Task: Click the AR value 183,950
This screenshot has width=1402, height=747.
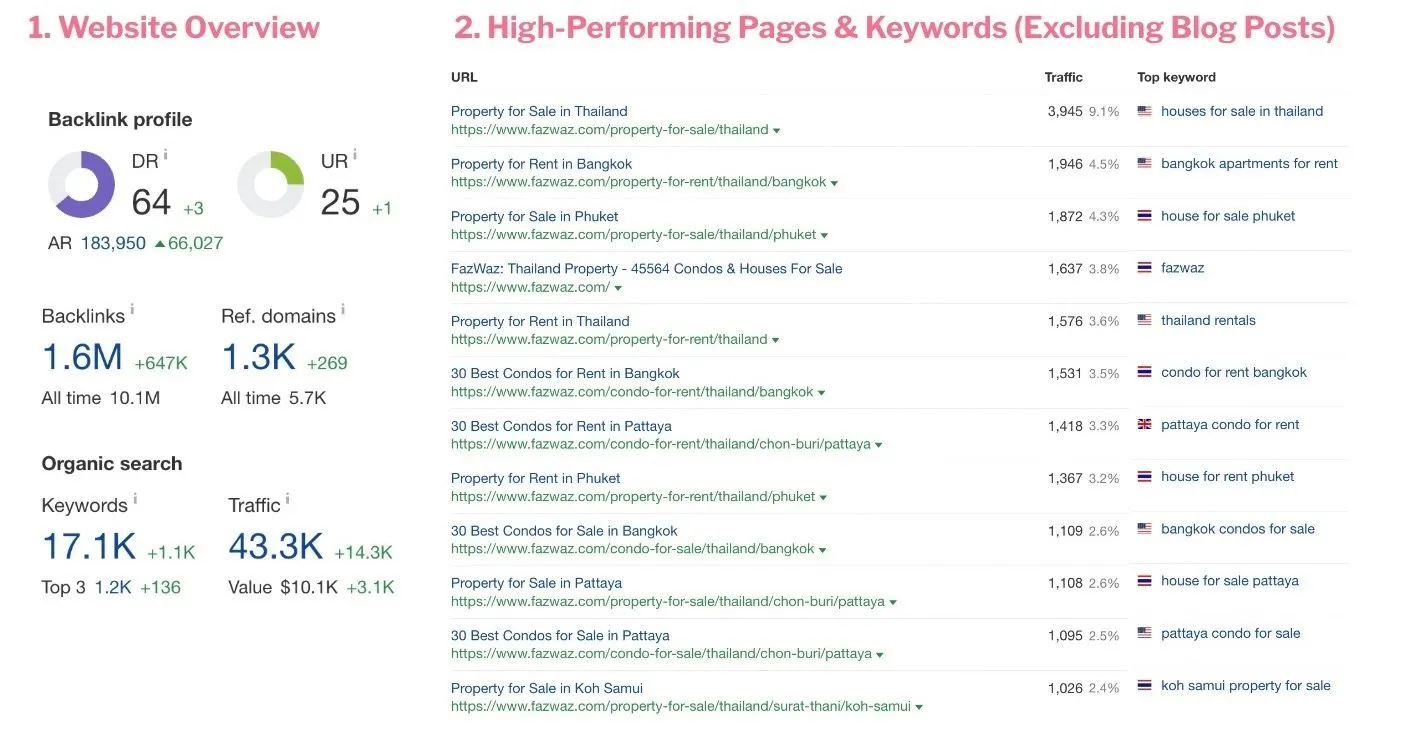Action: 112,243
